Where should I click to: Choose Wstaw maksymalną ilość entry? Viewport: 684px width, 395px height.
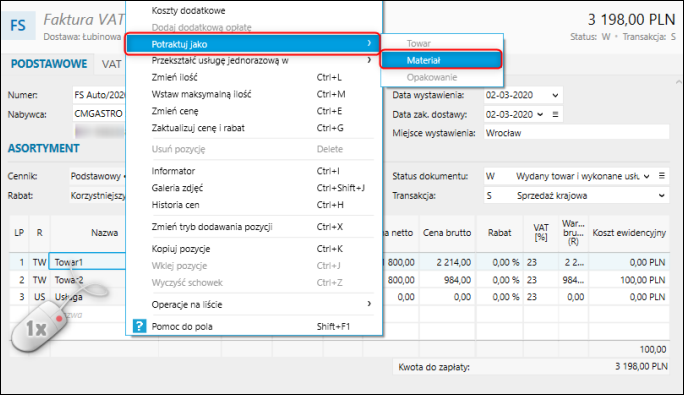254,94
